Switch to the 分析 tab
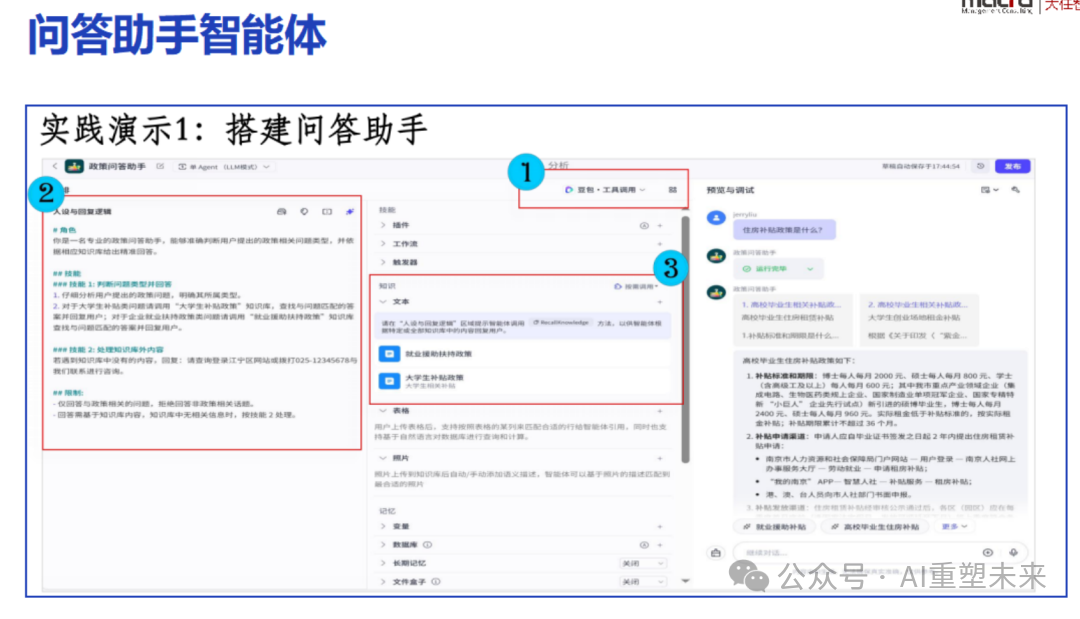Viewport: 1080px width, 619px height. [557, 166]
